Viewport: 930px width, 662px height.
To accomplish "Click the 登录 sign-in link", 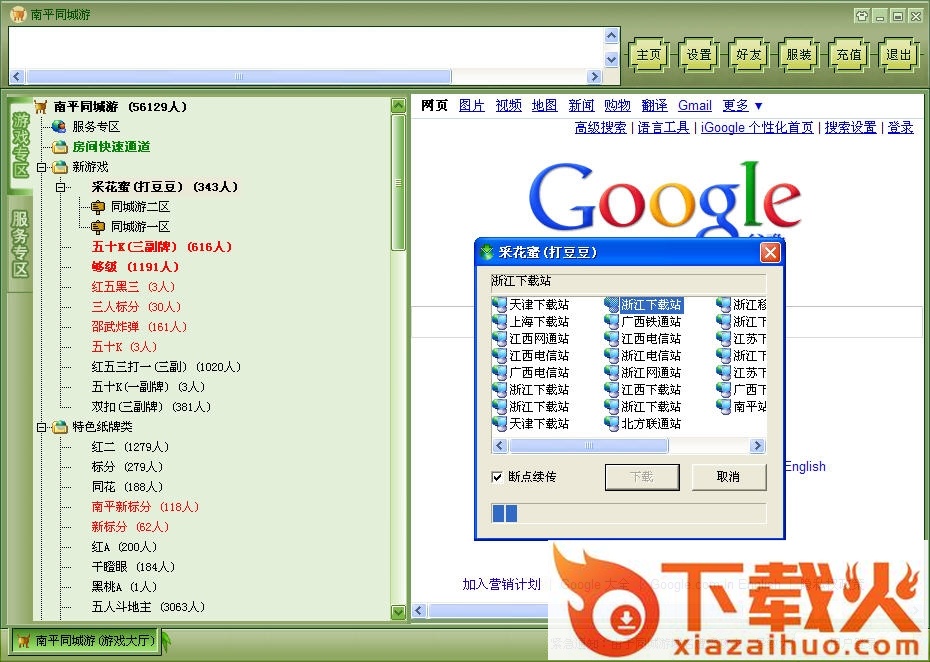I will pos(900,128).
